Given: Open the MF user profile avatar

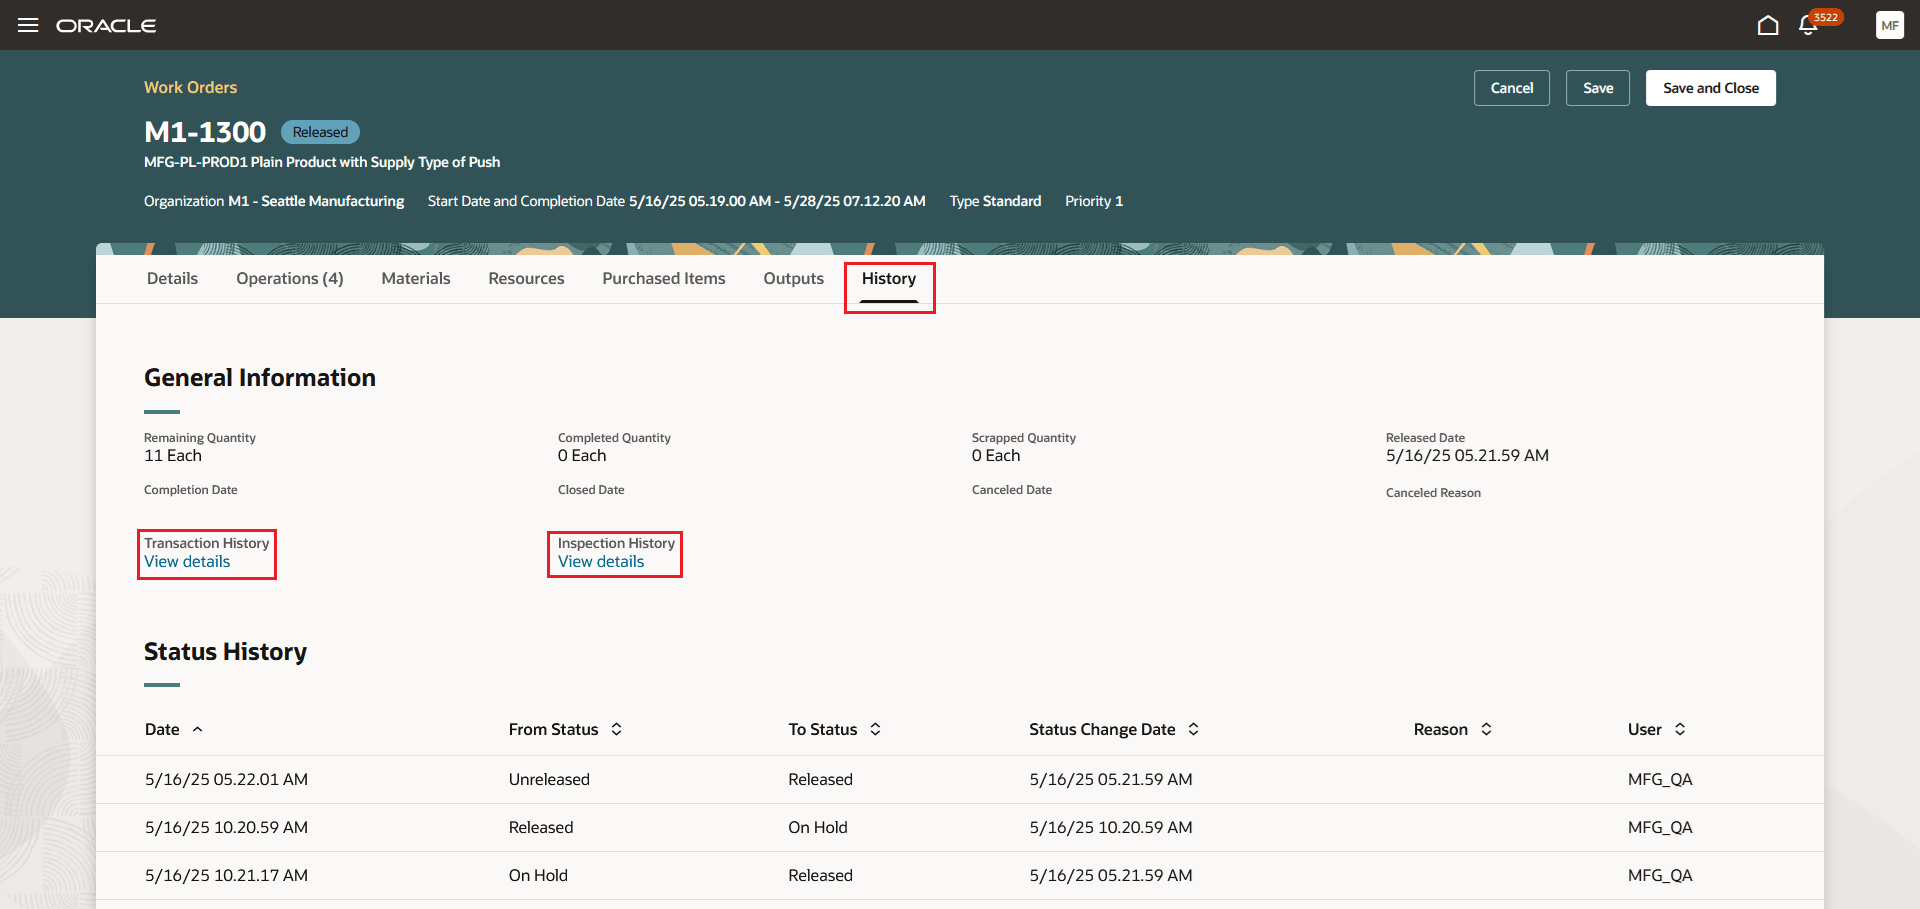Looking at the screenshot, I should 1889,25.
